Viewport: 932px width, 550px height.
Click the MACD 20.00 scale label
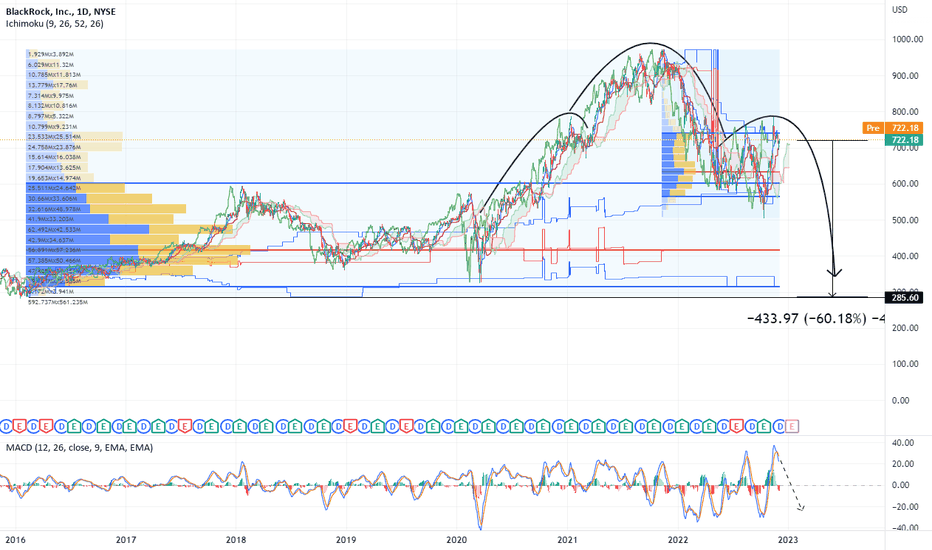902,464
